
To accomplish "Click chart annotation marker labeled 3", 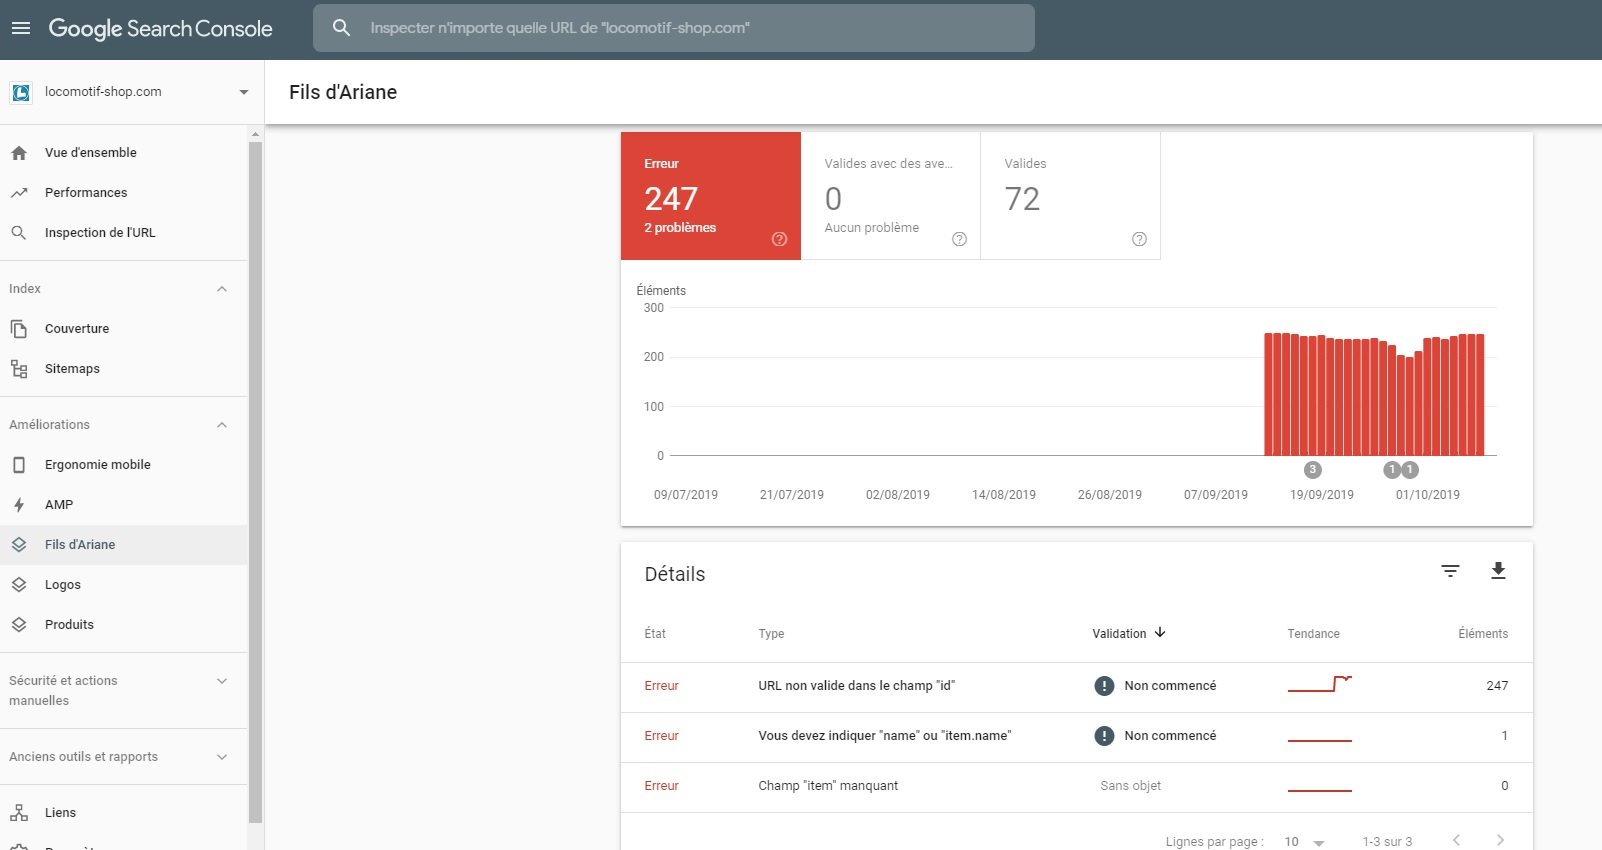I will click(x=1313, y=470).
